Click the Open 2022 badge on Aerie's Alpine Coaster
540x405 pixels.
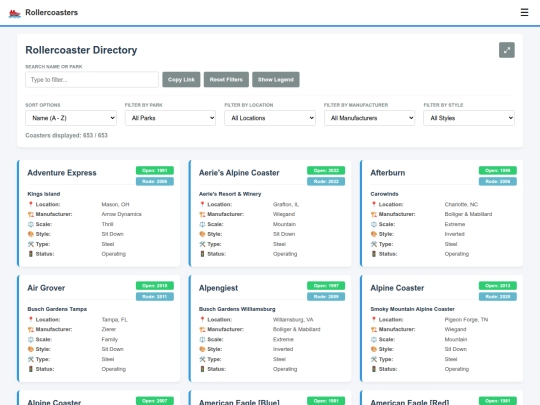pyautogui.click(x=326, y=170)
